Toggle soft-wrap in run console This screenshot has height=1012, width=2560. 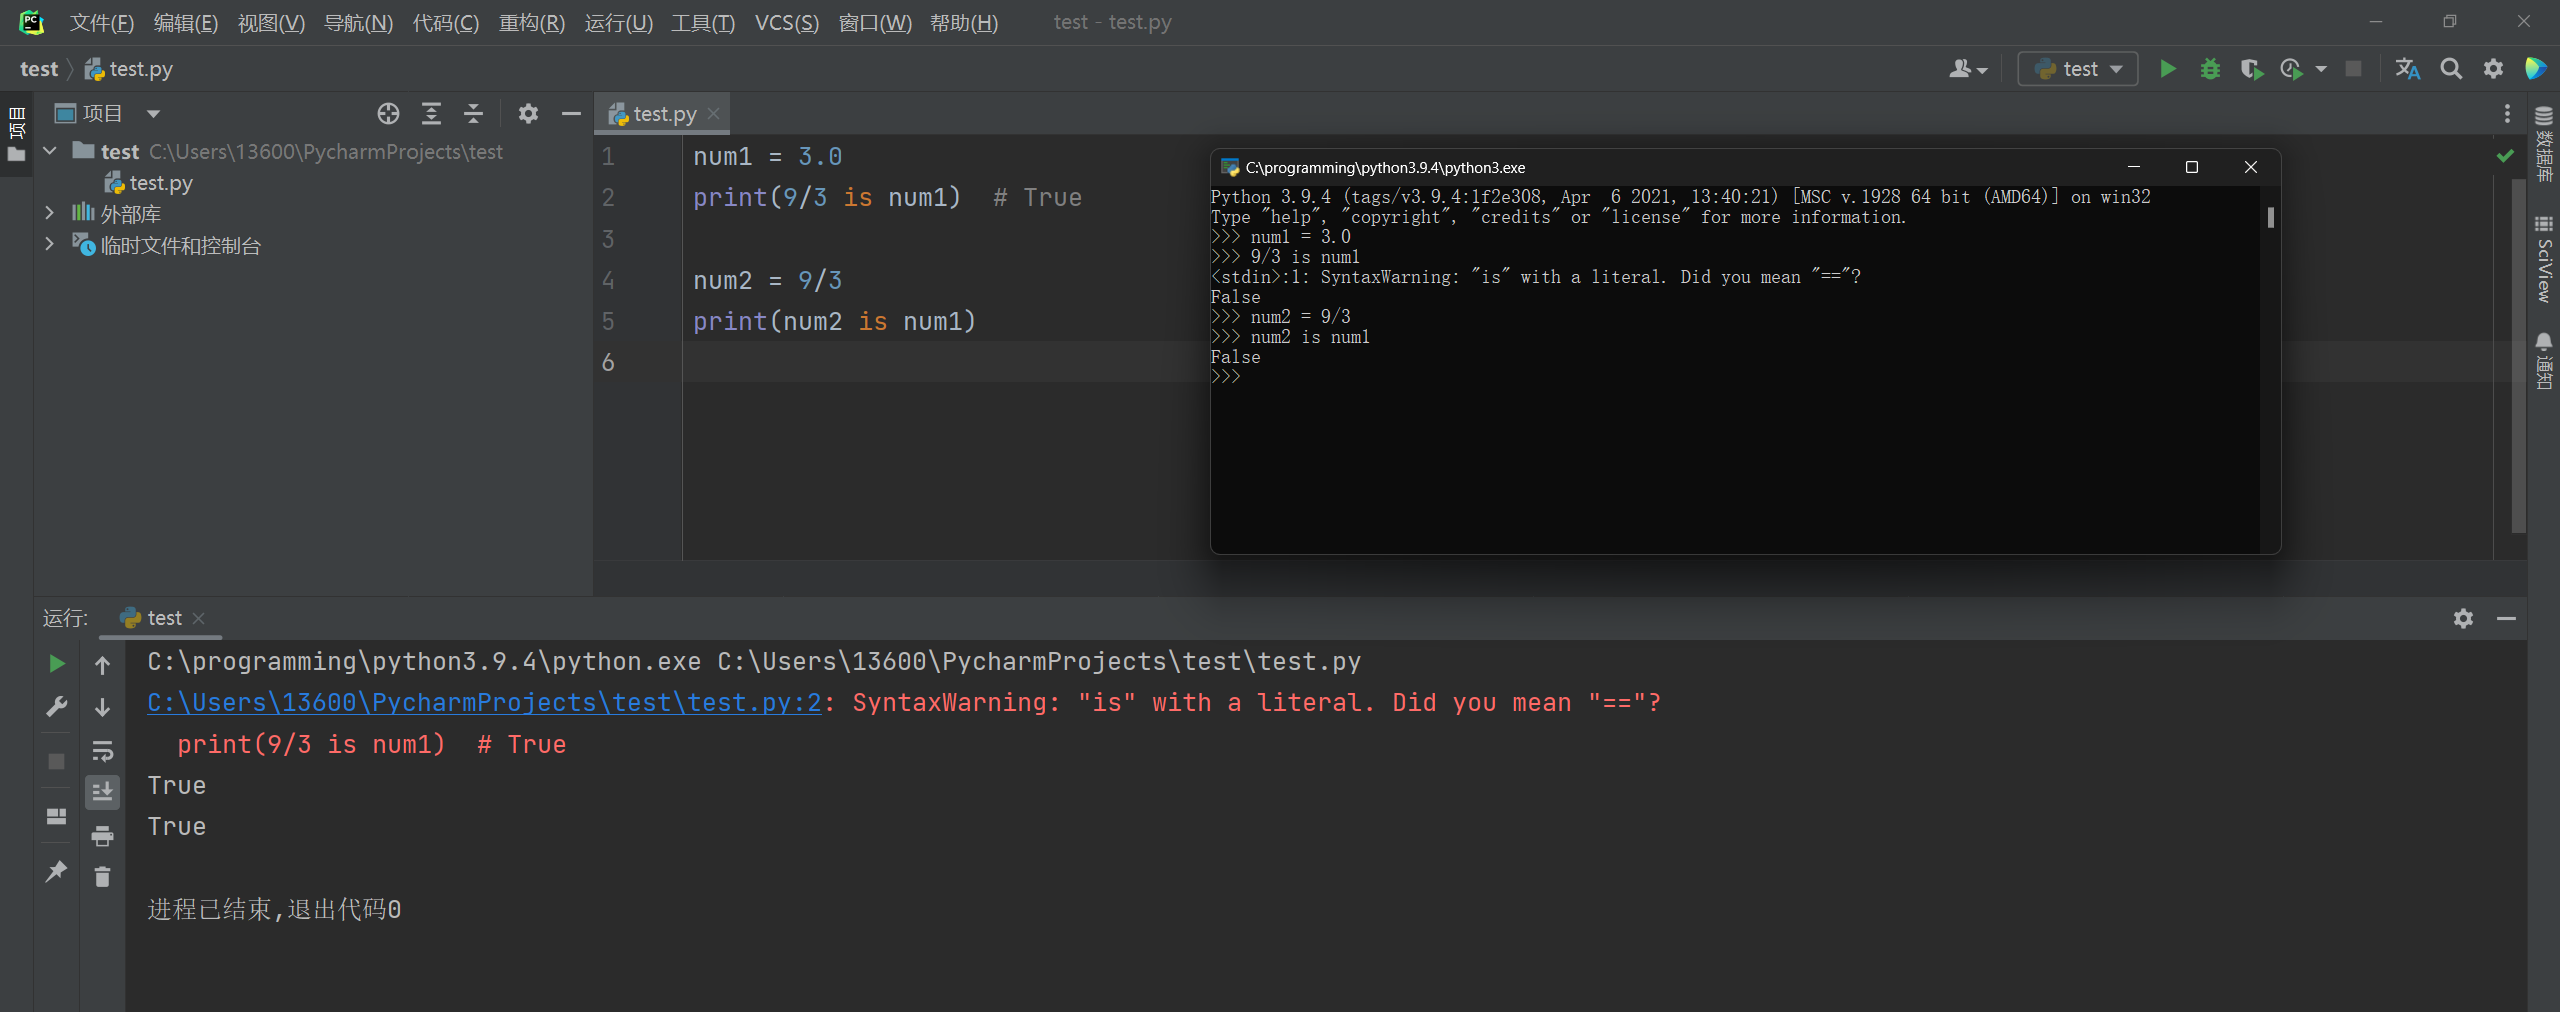tap(102, 751)
